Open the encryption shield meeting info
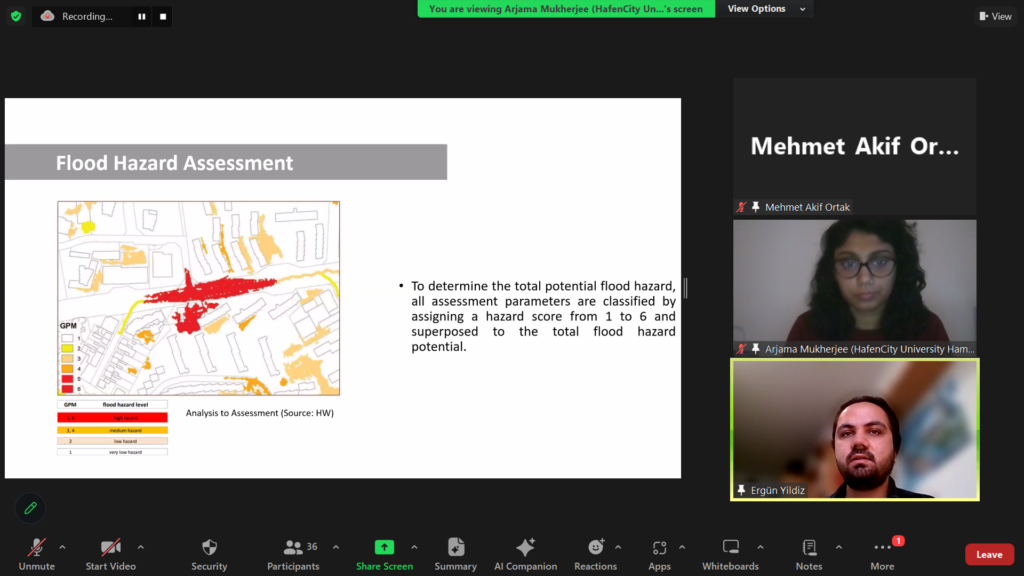The height and width of the screenshot is (576, 1024). (16, 16)
